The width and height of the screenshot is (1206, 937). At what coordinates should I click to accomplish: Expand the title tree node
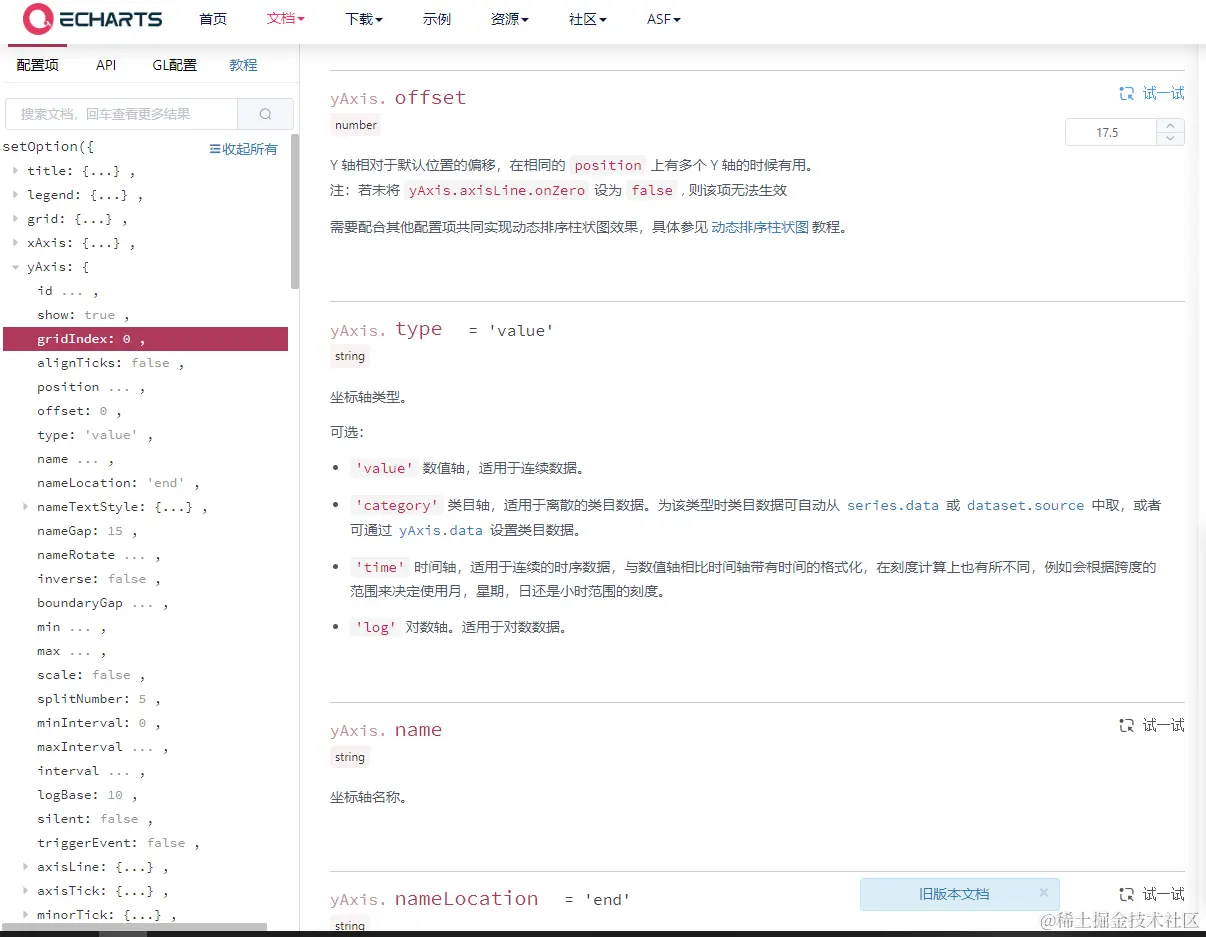point(15,171)
